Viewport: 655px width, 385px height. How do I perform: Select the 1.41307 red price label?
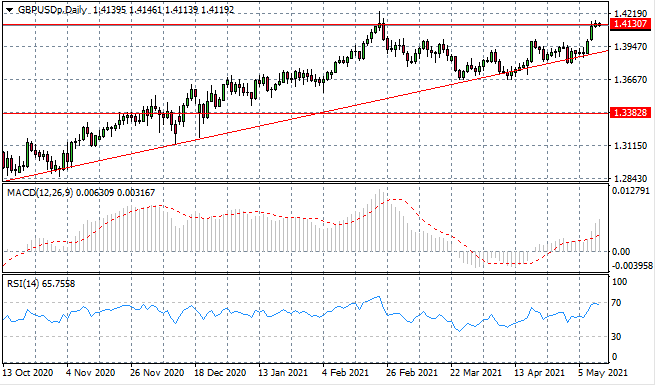(x=631, y=24)
